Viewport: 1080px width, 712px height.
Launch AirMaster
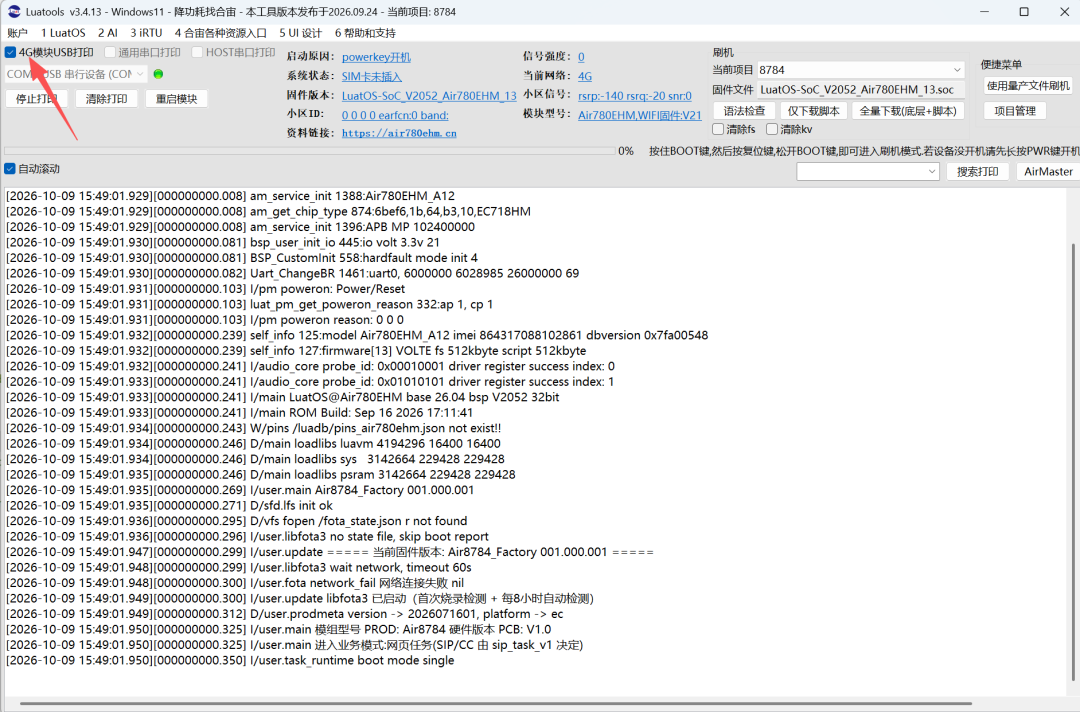point(1048,171)
